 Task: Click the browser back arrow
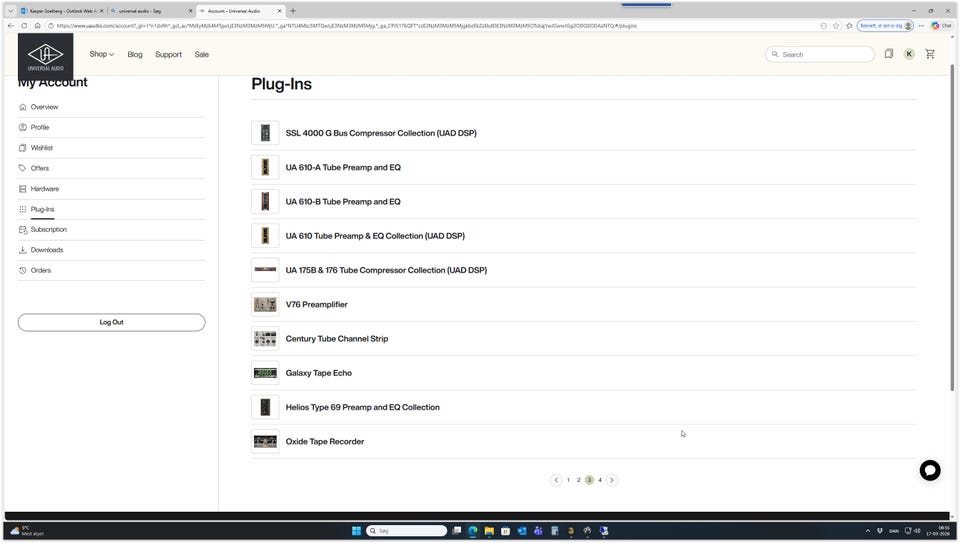(10, 26)
